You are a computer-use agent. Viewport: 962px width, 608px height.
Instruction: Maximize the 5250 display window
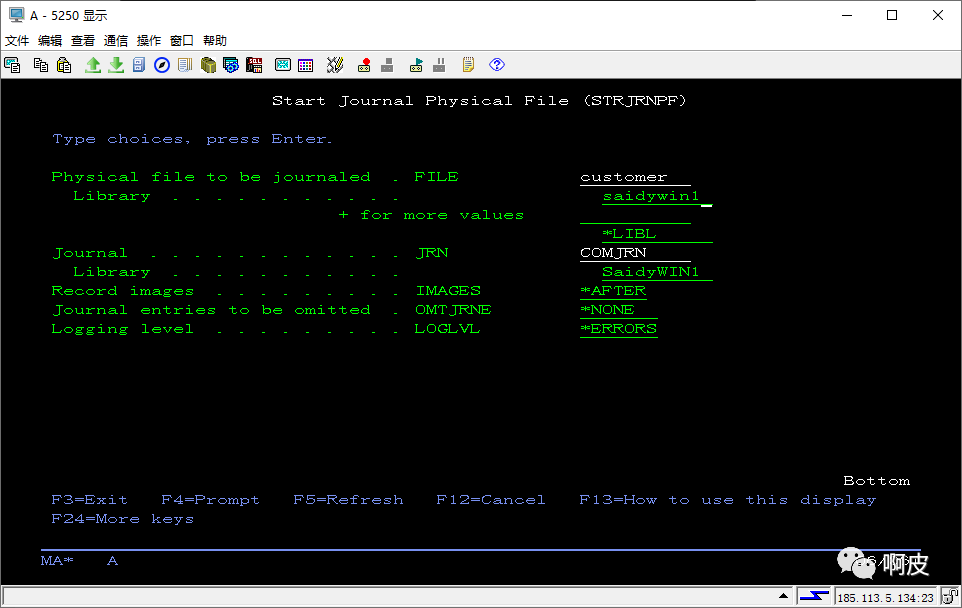pos(892,15)
